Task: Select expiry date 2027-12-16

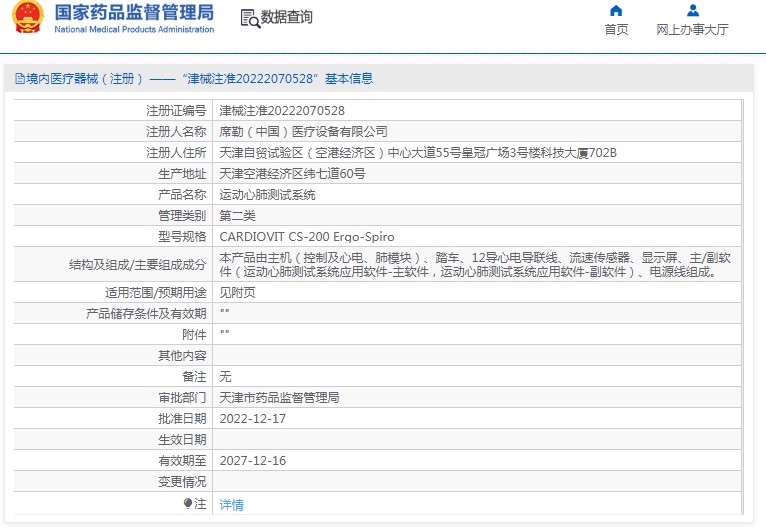Action: pyautogui.click(x=253, y=461)
